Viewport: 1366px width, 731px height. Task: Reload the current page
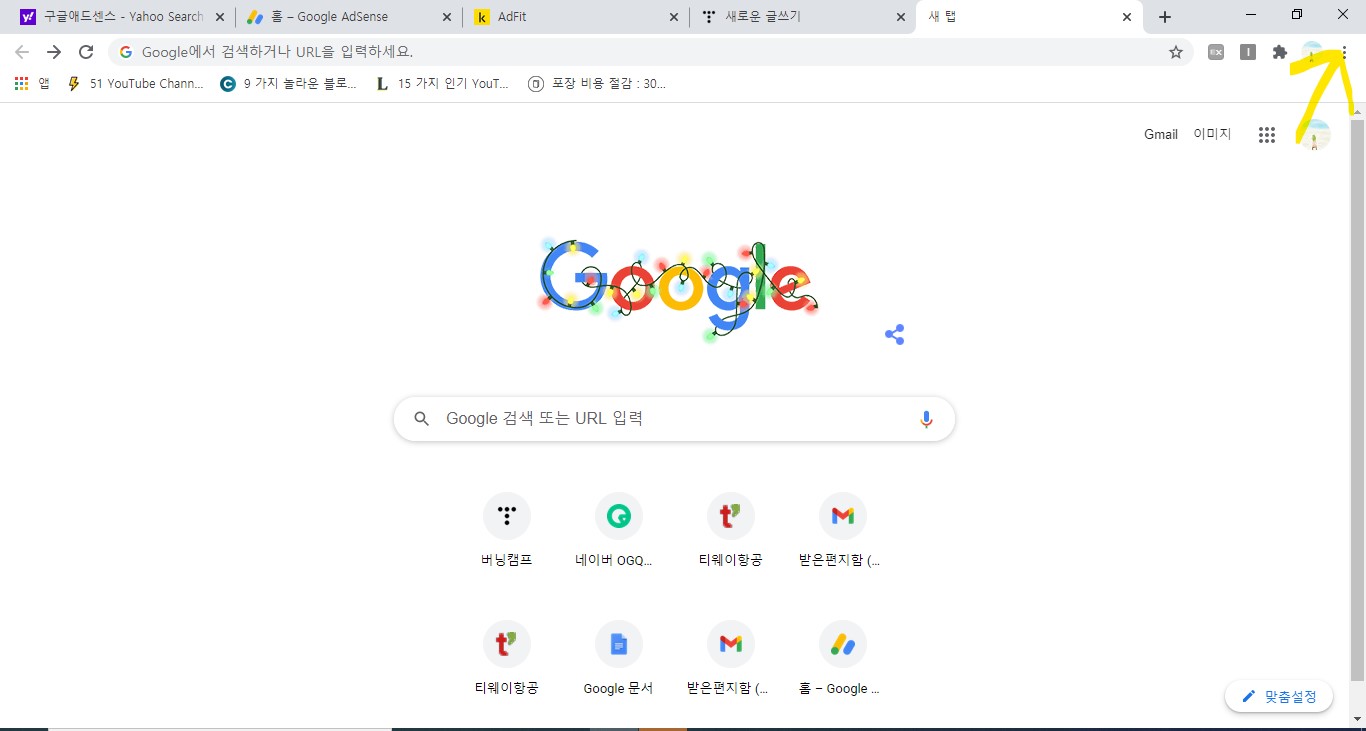(86, 52)
